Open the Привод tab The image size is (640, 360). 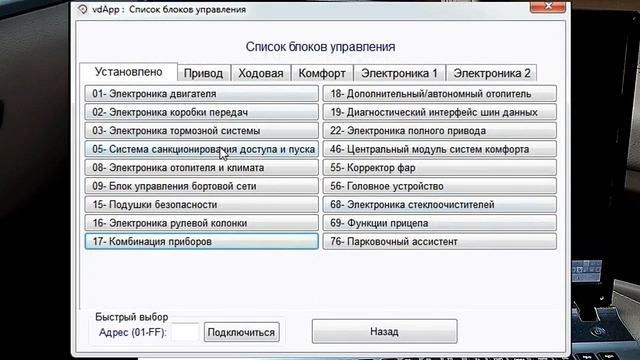(203, 73)
